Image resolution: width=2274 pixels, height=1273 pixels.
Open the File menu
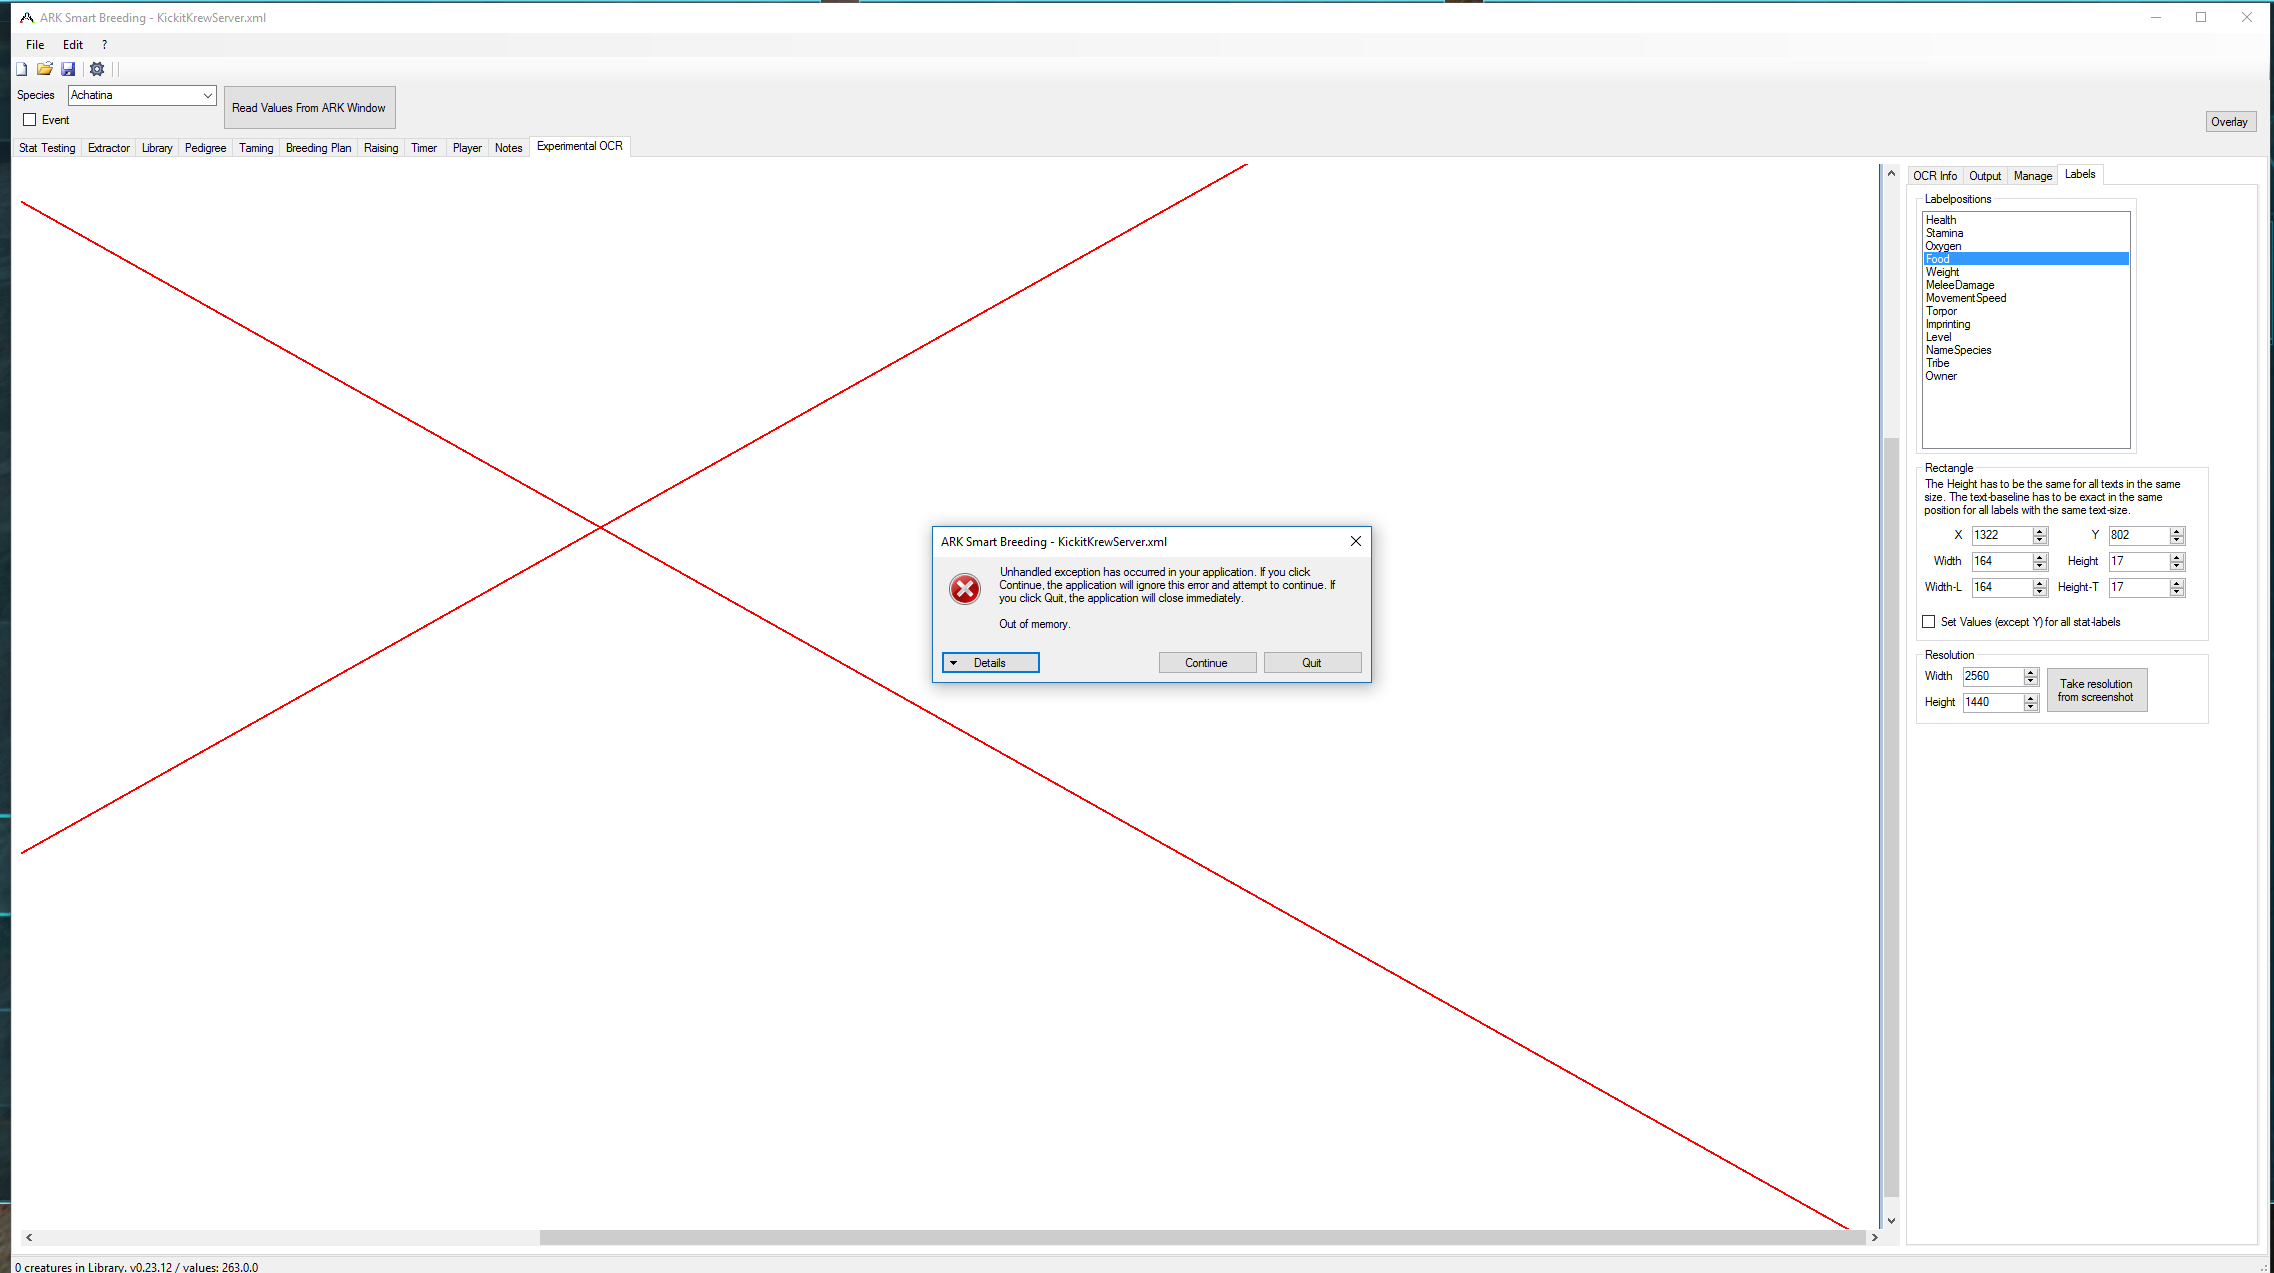pos(34,44)
